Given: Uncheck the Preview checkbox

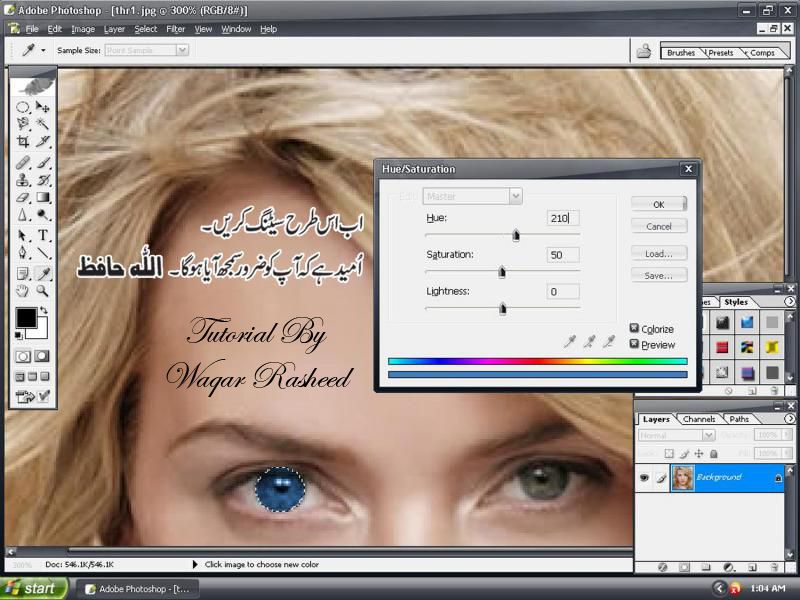Looking at the screenshot, I should (x=635, y=345).
